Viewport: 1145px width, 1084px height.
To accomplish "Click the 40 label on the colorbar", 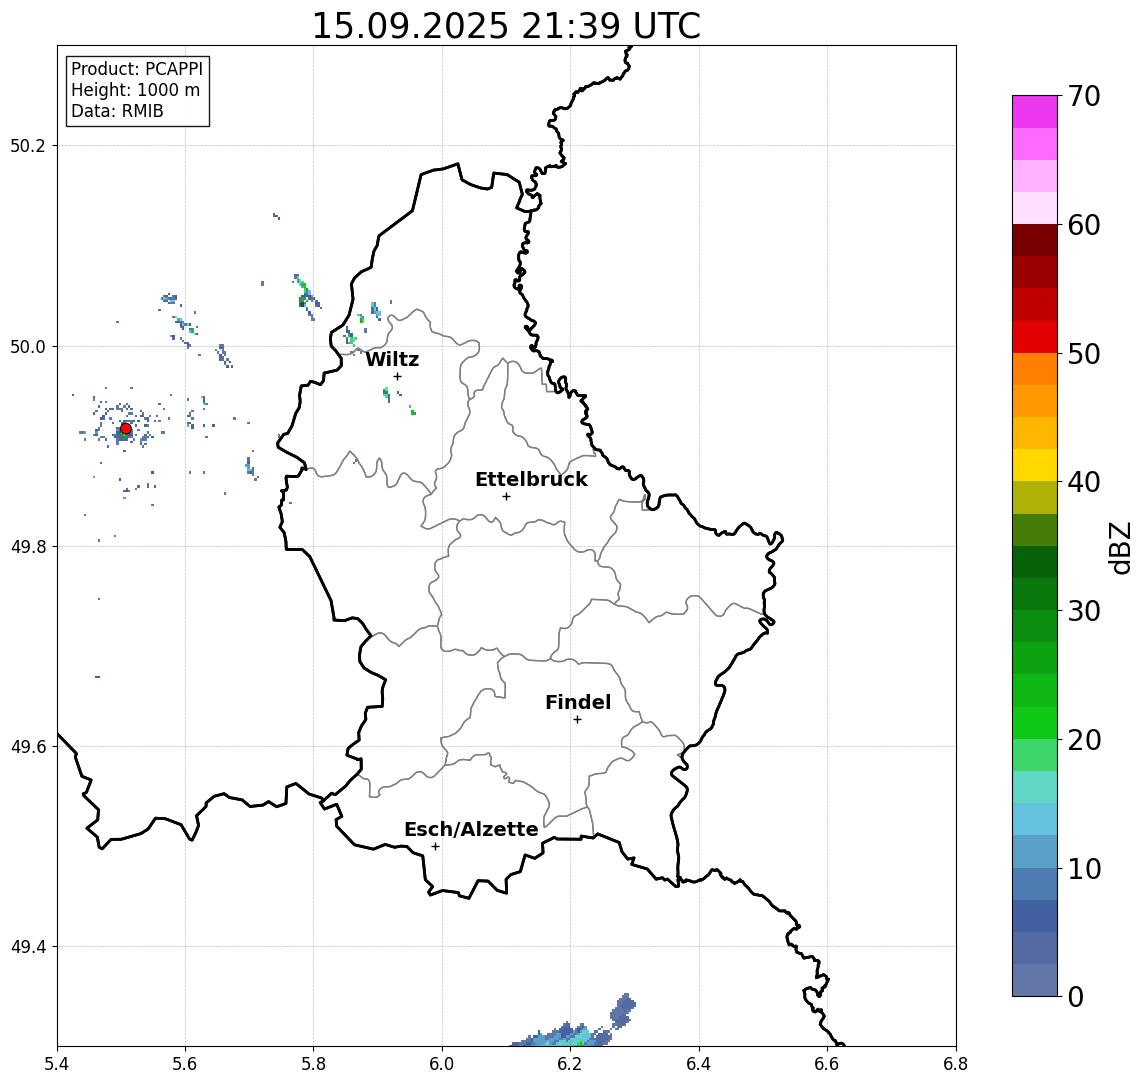I will (1084, 482).
